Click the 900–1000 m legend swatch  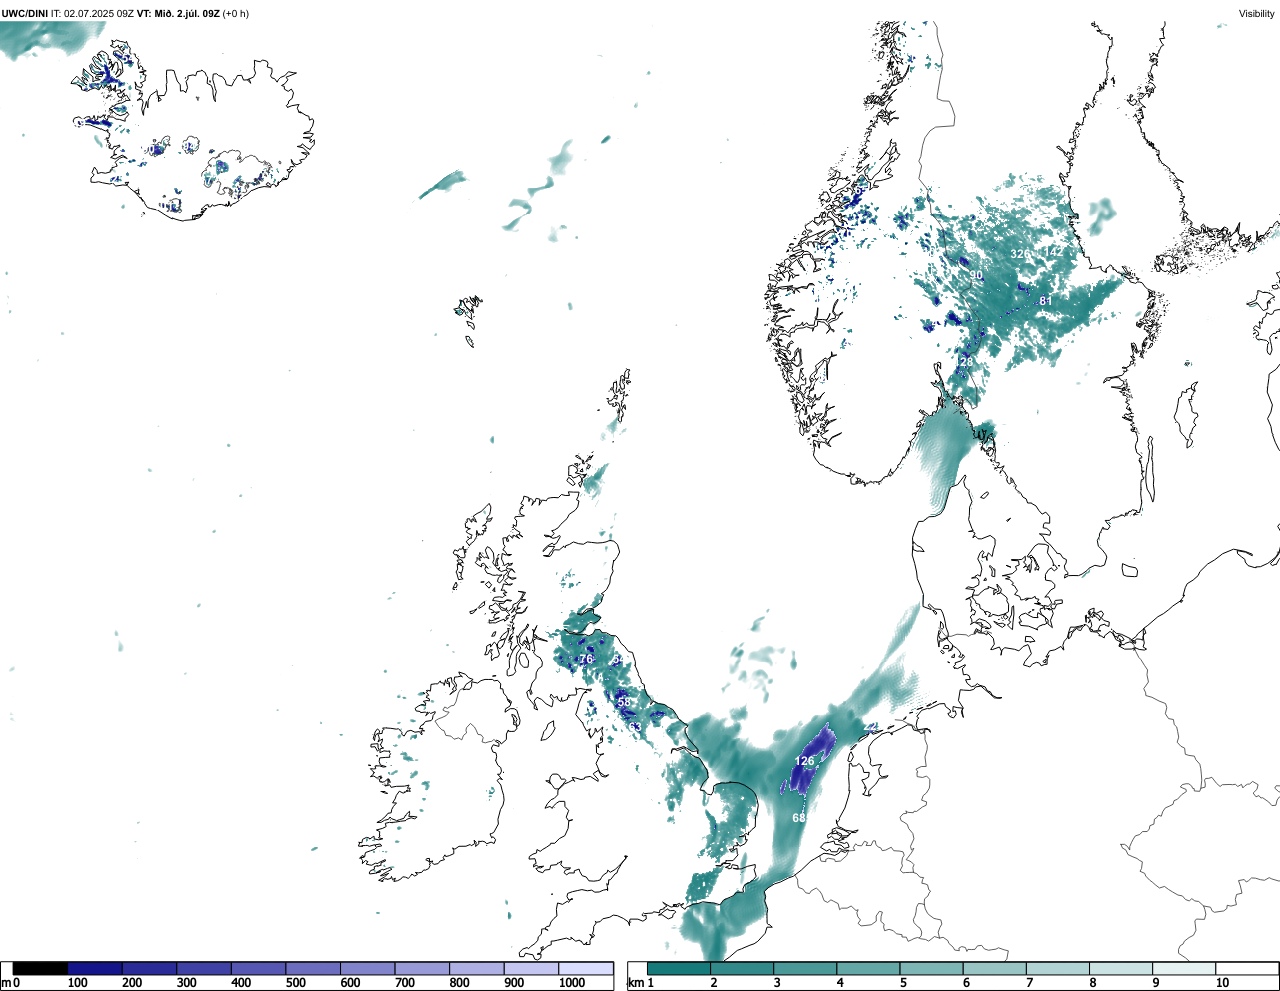pos(531,968)
